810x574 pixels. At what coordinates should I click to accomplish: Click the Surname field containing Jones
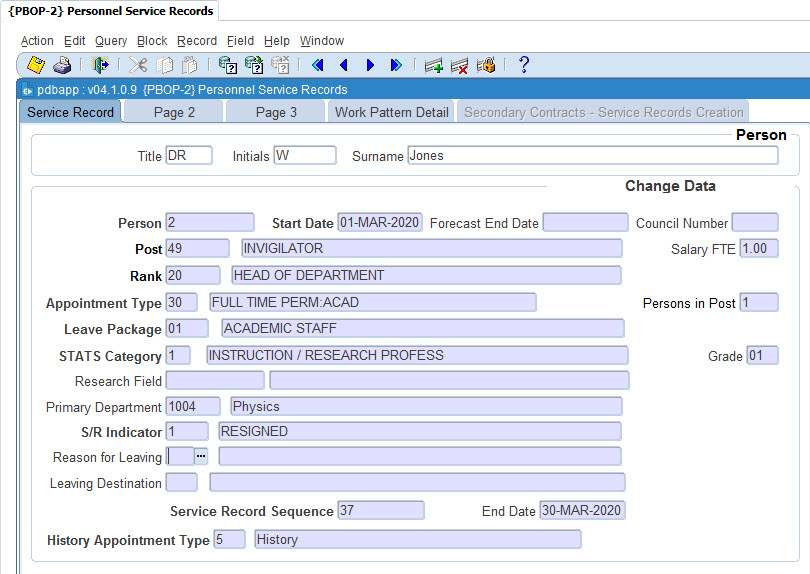point(592,156)
